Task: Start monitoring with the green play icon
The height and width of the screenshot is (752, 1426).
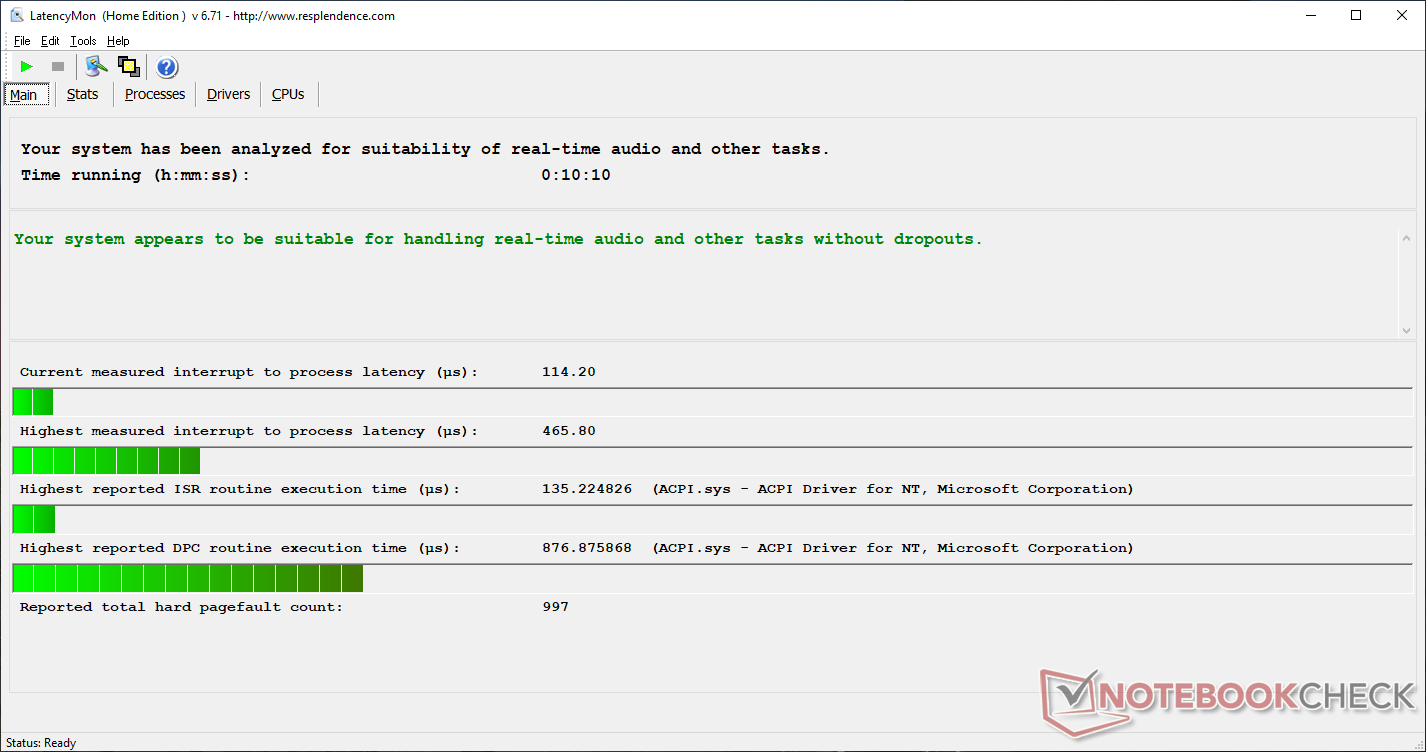Action: 27,67
